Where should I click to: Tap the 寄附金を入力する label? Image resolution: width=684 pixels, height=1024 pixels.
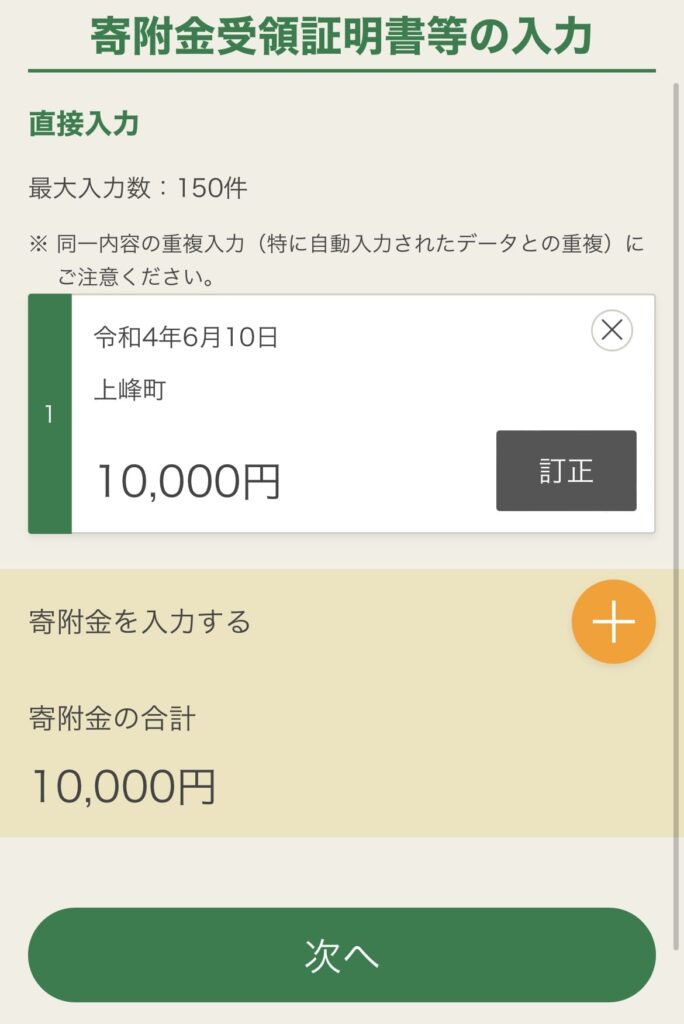(140, 622)
